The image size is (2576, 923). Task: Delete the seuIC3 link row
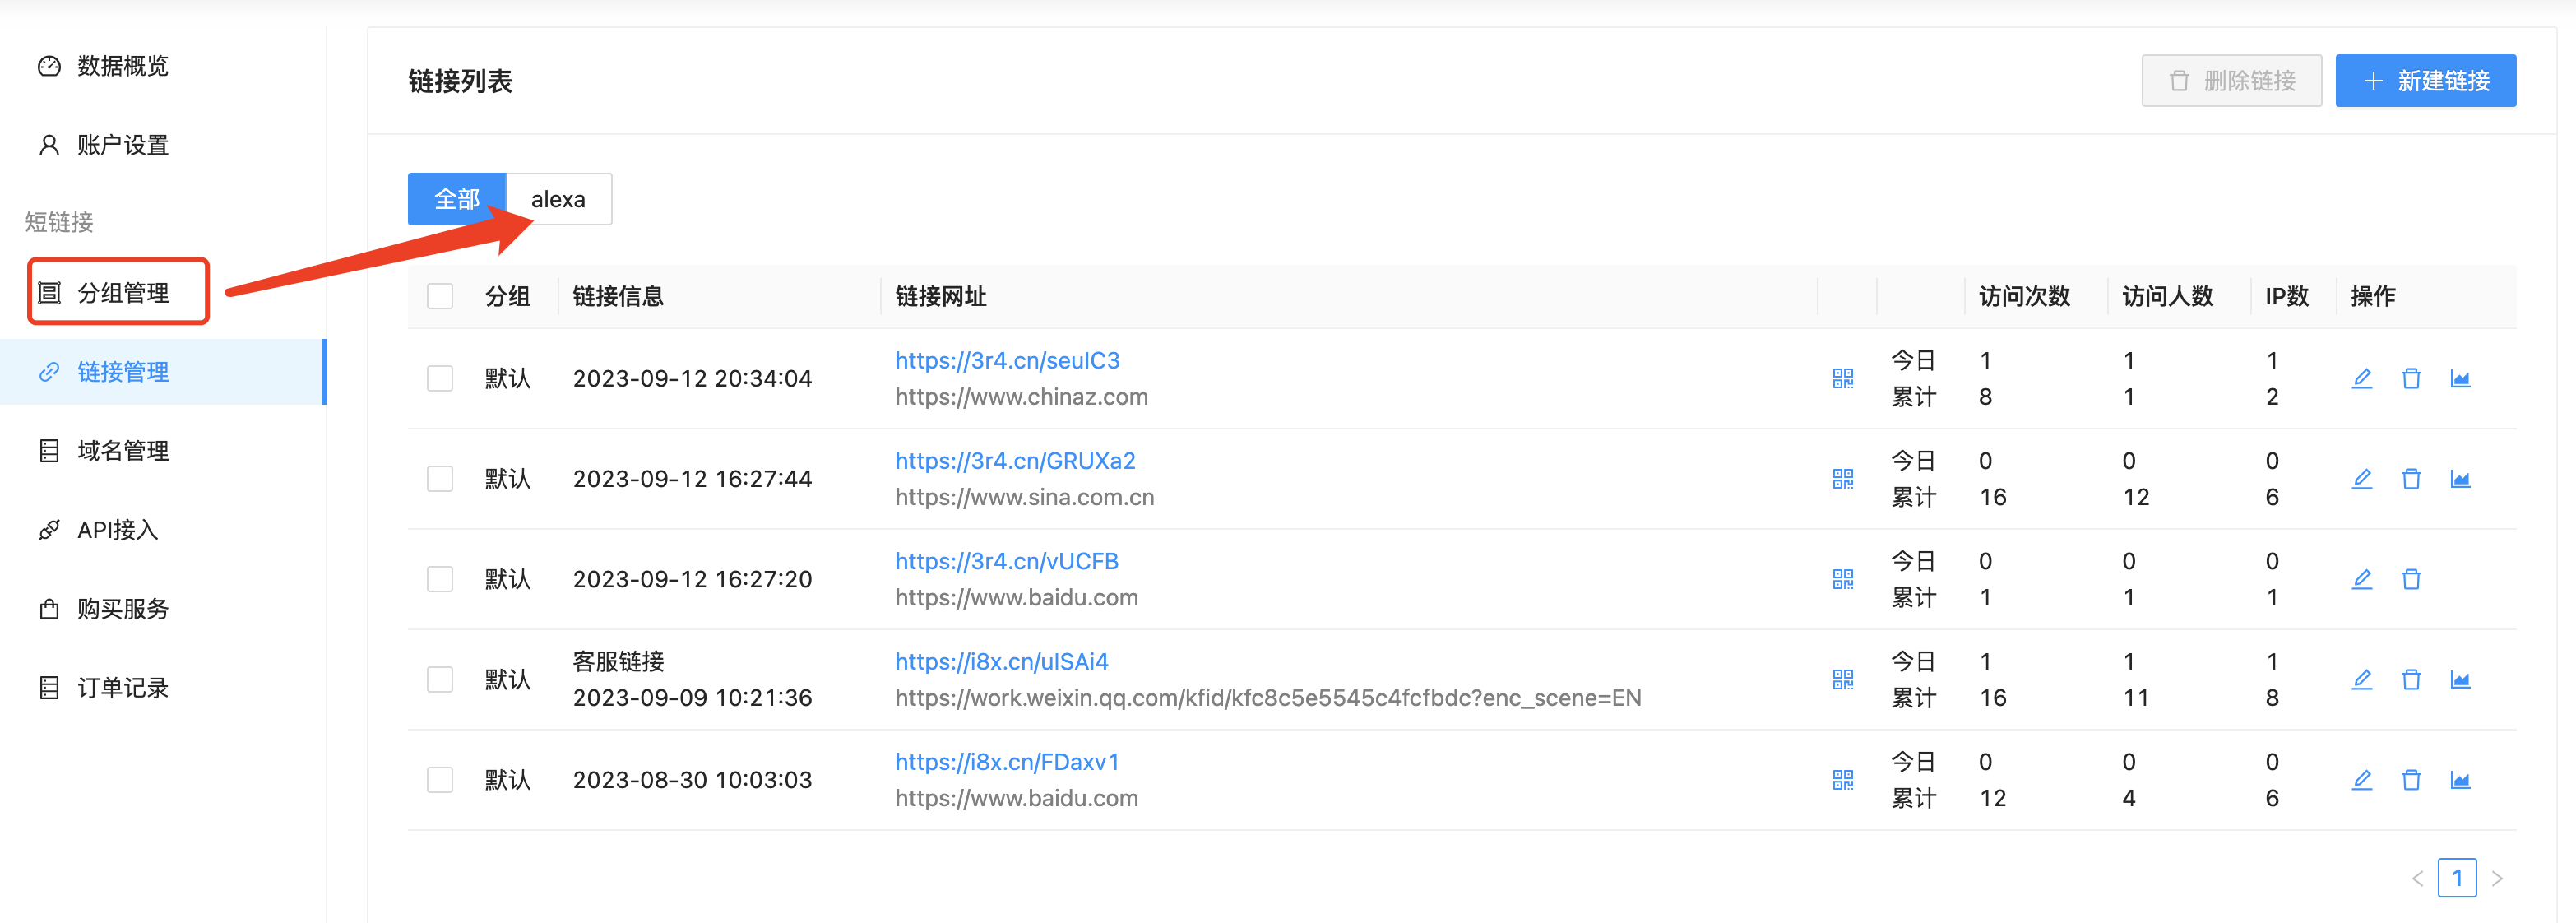[x=2411, y=378]
